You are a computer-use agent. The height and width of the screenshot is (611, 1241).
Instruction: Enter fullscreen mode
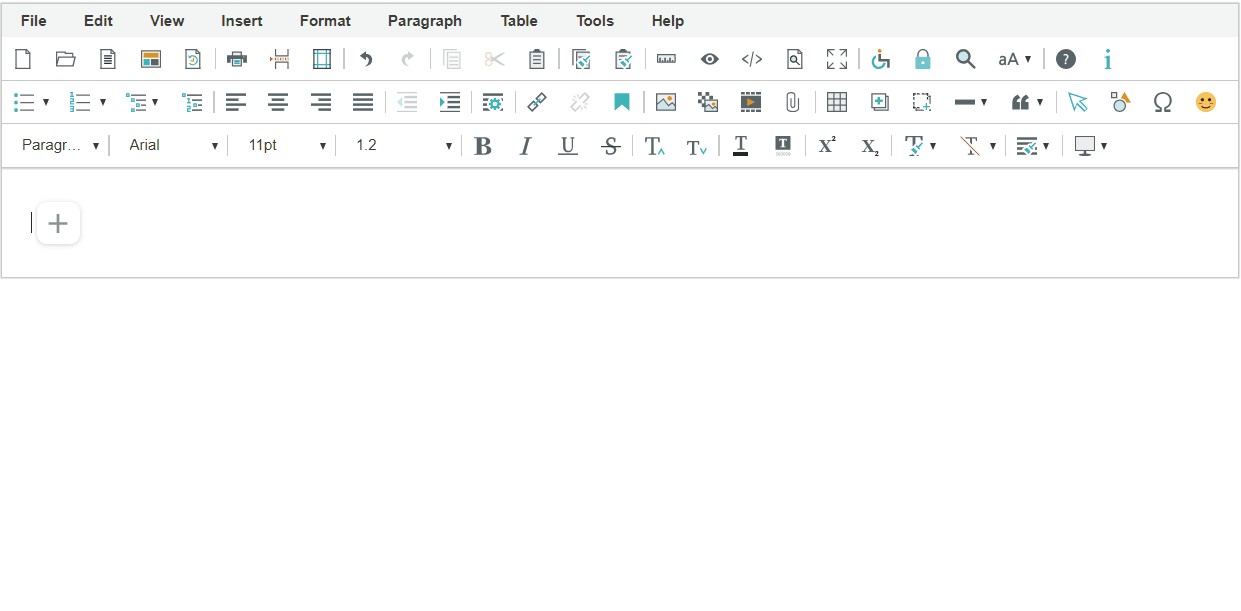[837, 59]
